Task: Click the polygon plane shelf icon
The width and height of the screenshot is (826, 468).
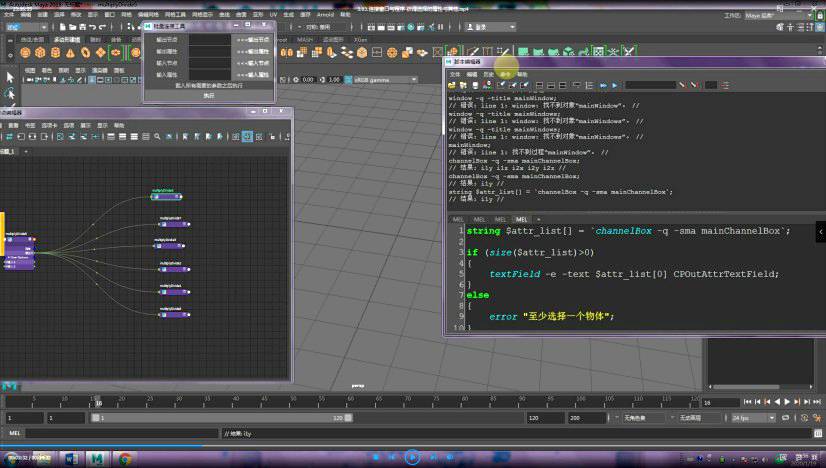Action: (x=100, y=52)
